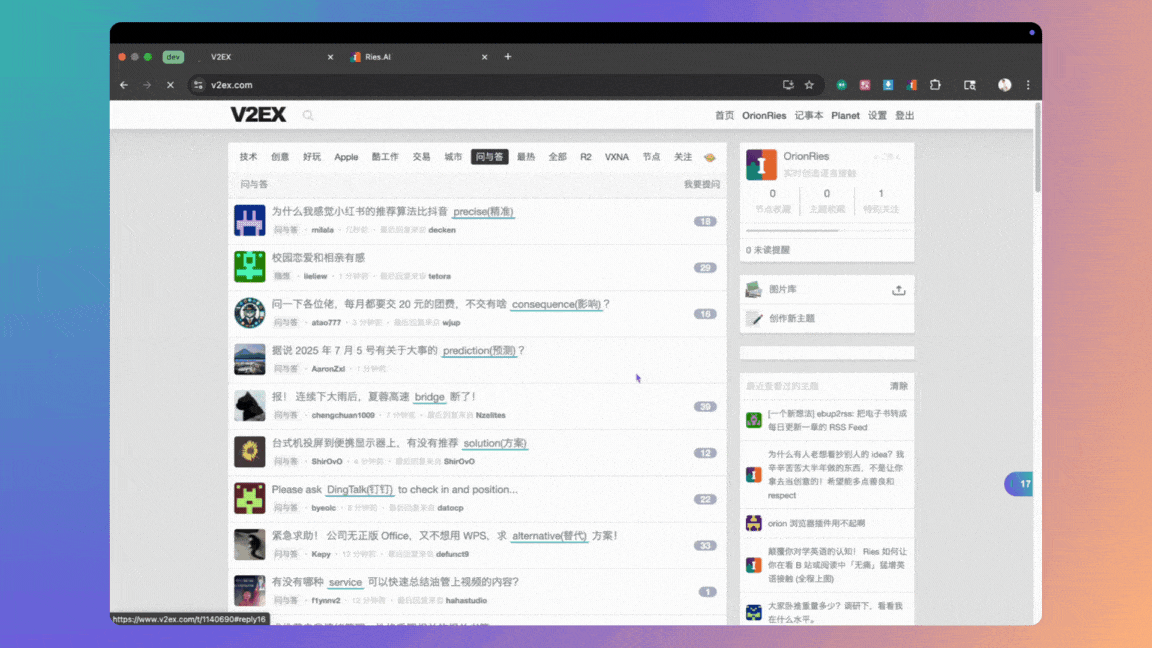Select the Apple node tab
Screen dimensions: 1152x648
click(346, 157)
